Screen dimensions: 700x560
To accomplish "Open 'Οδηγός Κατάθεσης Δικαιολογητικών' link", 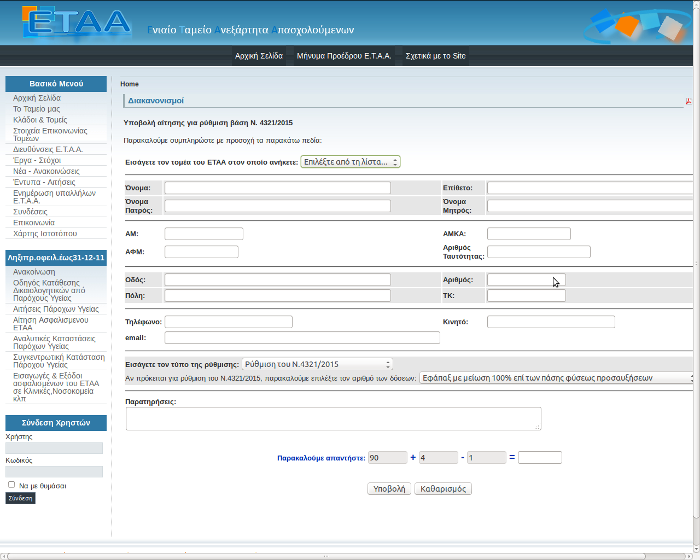I will 49,290.
